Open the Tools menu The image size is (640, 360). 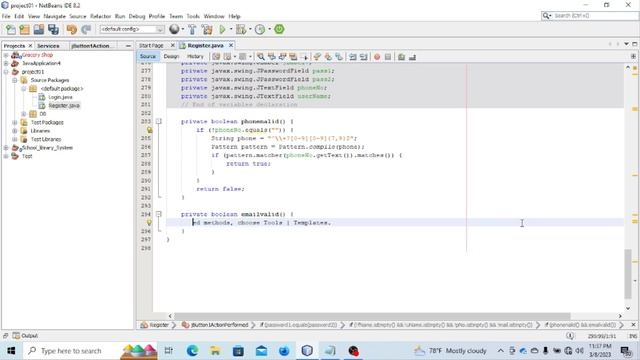click(193, 16)
